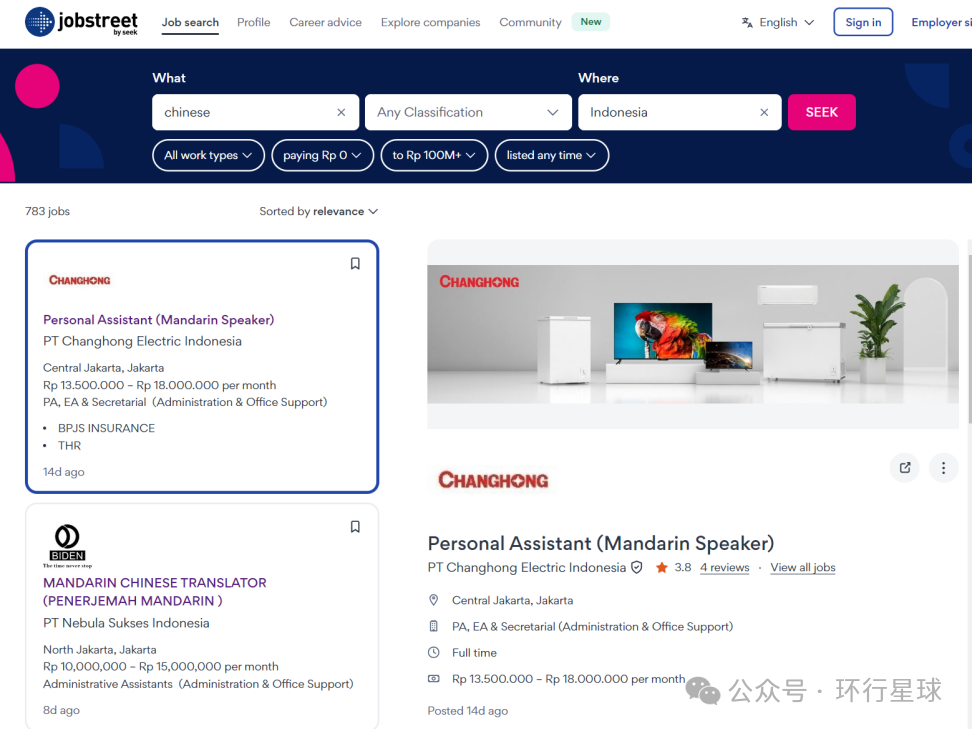Click the '14d ago' text in job card
Image resolution: width=972 pixels, height=729 pixels.
click(x=63, y=472)
